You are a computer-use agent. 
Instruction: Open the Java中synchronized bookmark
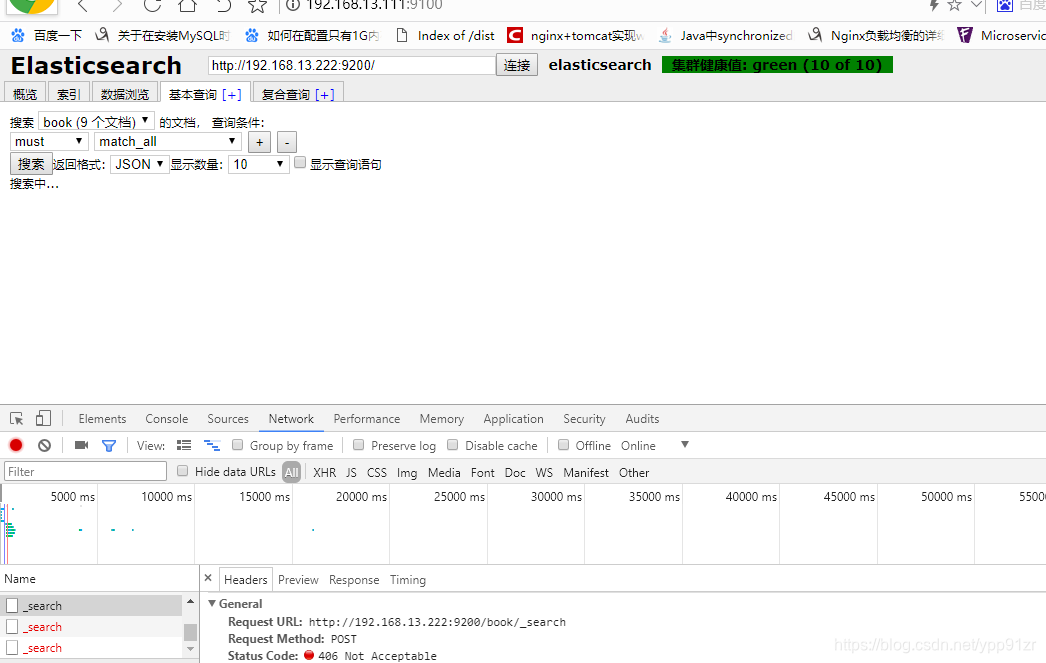pos(726,35)
